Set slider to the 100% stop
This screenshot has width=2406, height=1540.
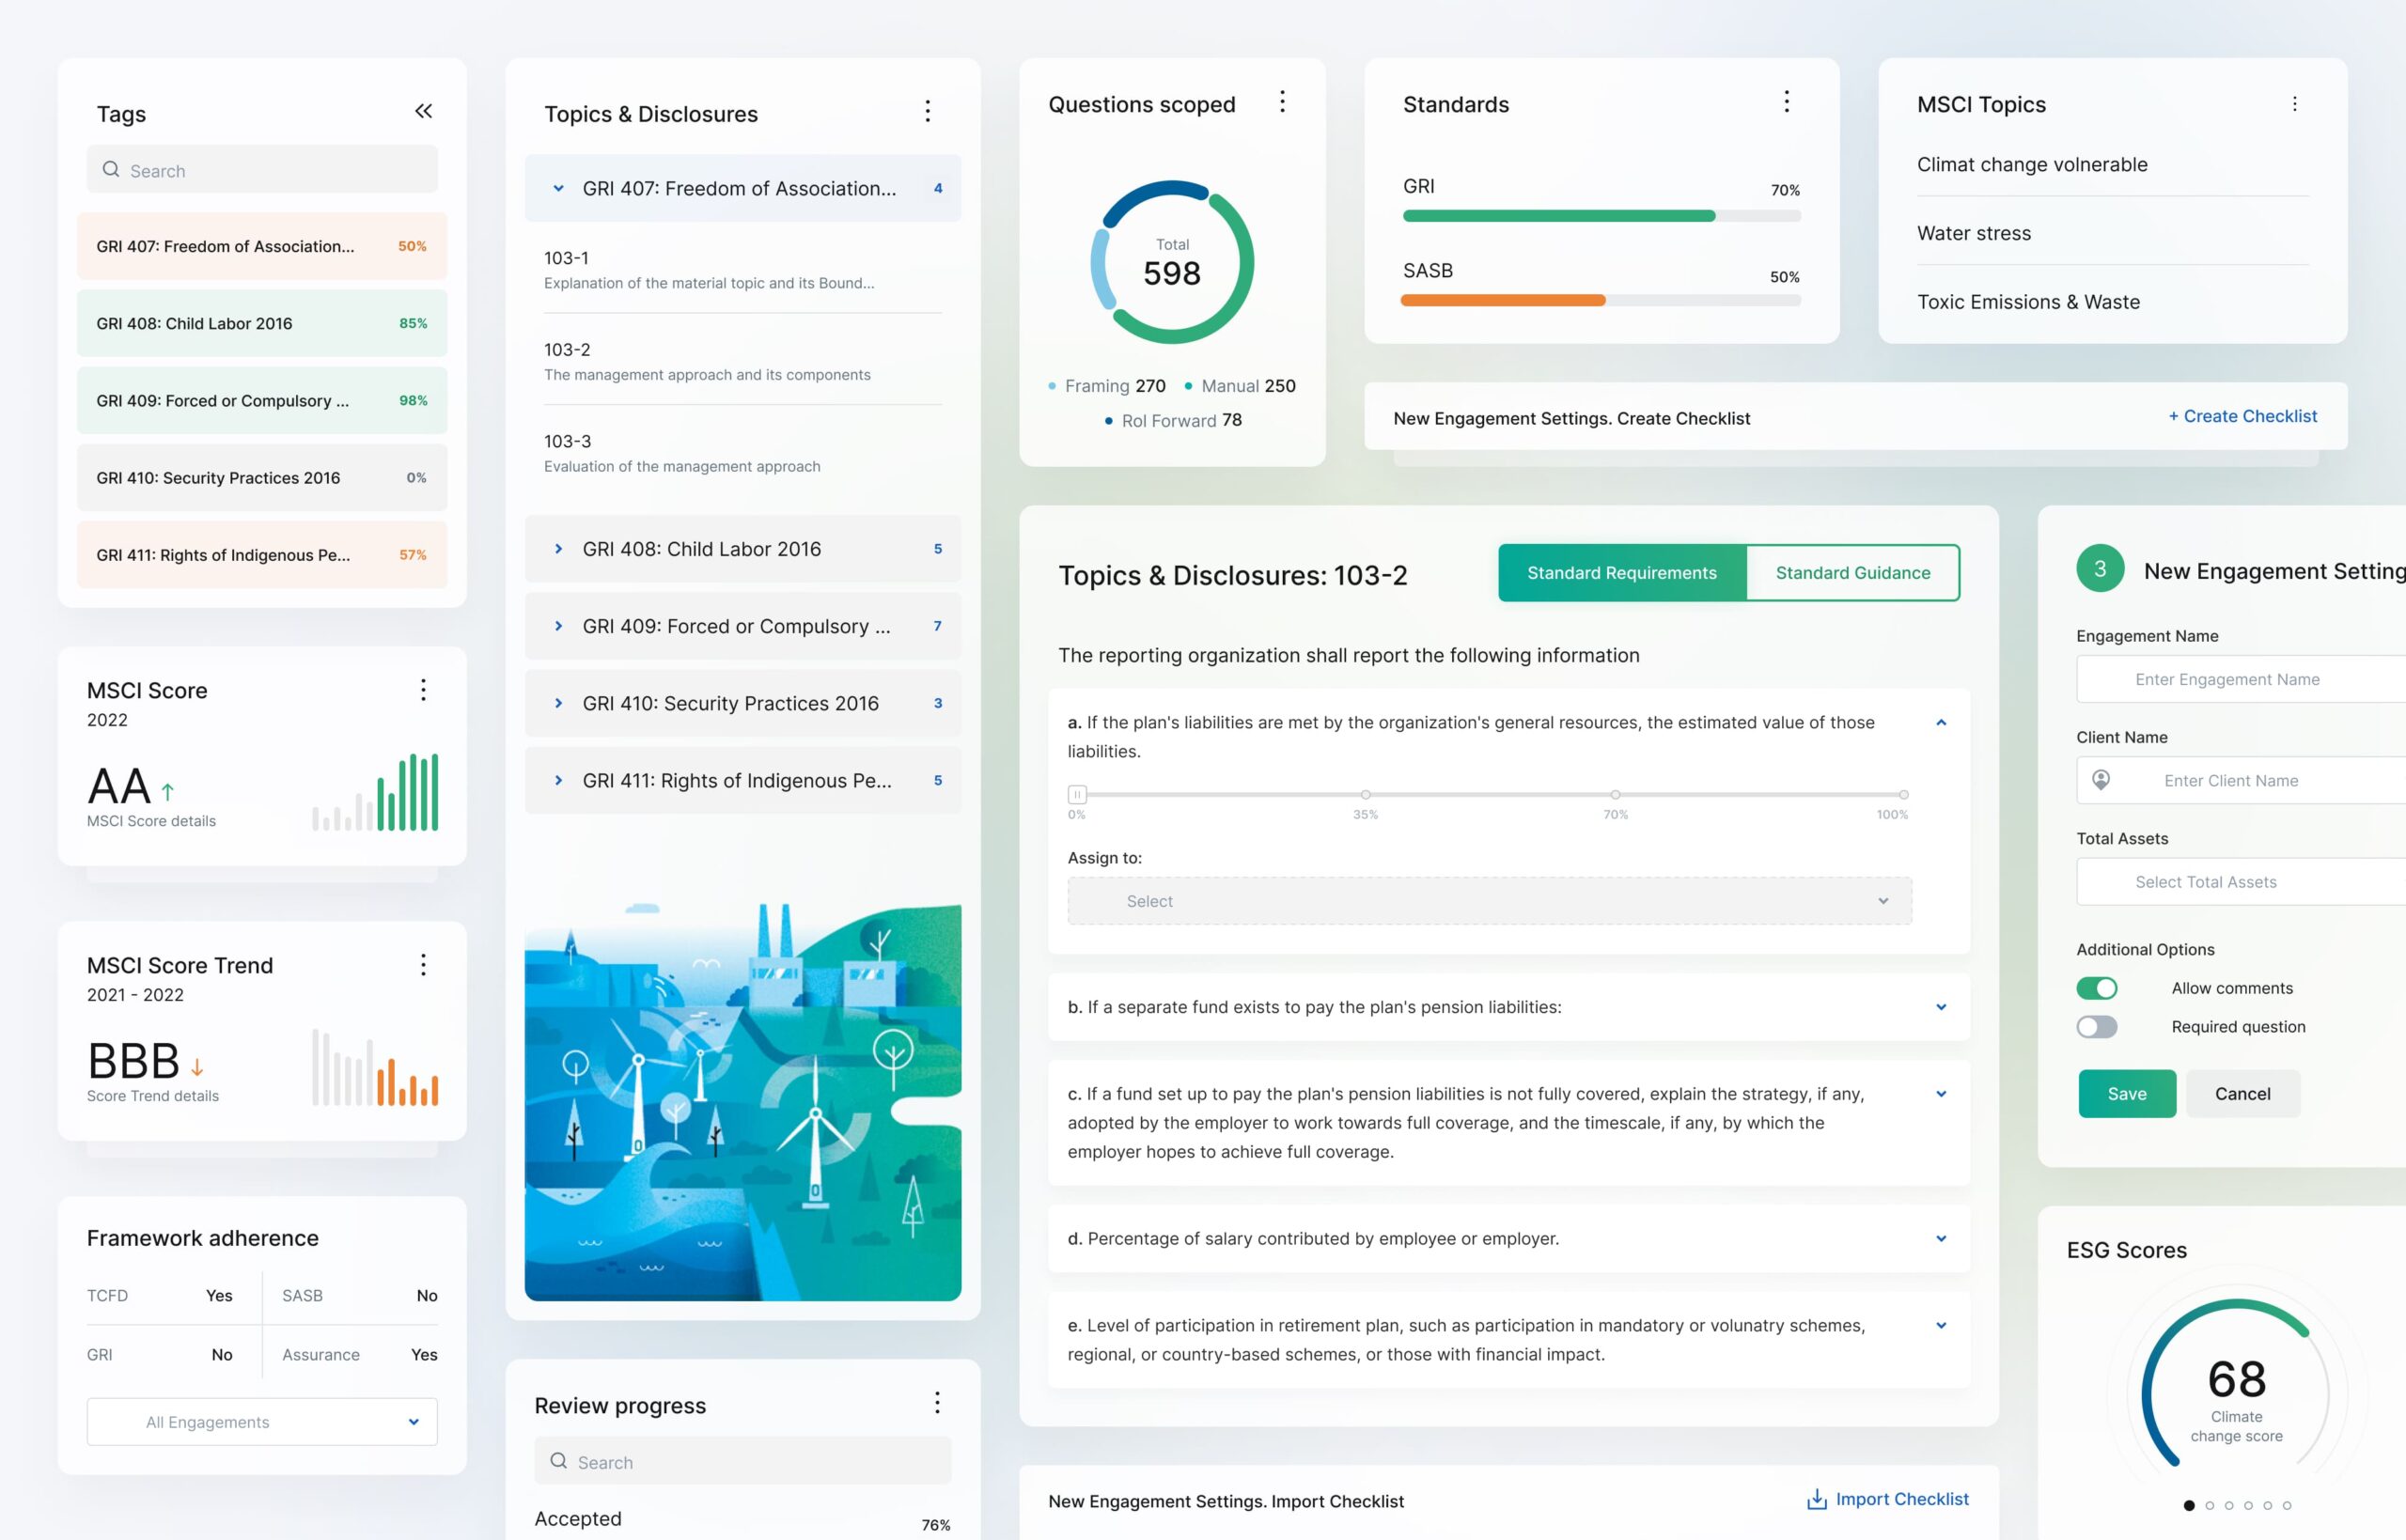click(1904, 795)
